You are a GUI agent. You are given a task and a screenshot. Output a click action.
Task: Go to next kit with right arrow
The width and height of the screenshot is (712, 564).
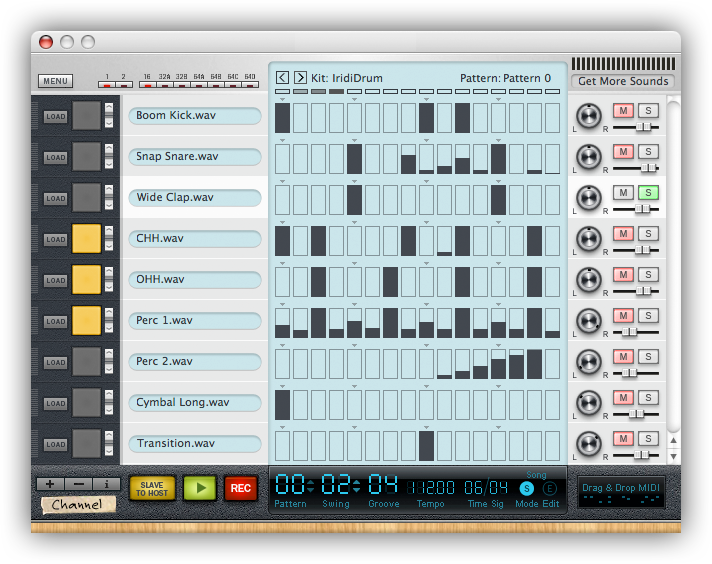pyautogui.click(x=299, y=77)
